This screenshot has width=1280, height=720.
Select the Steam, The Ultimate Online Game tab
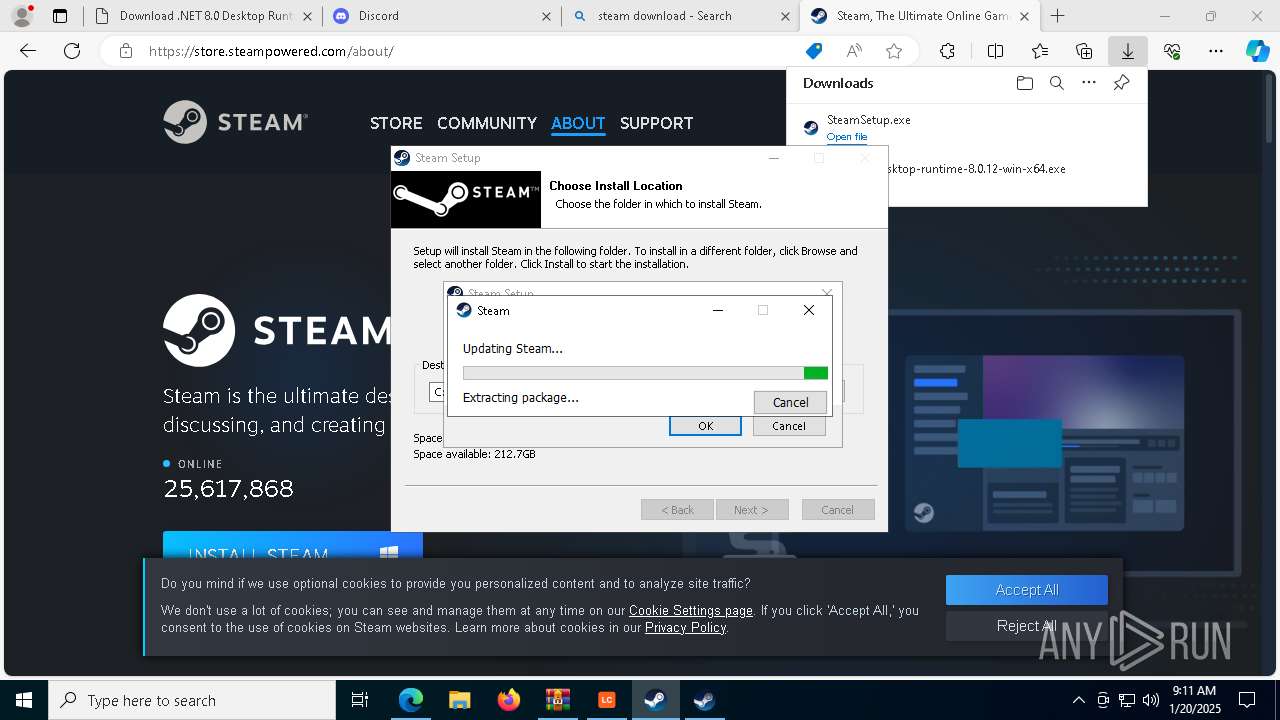(918, 16)
